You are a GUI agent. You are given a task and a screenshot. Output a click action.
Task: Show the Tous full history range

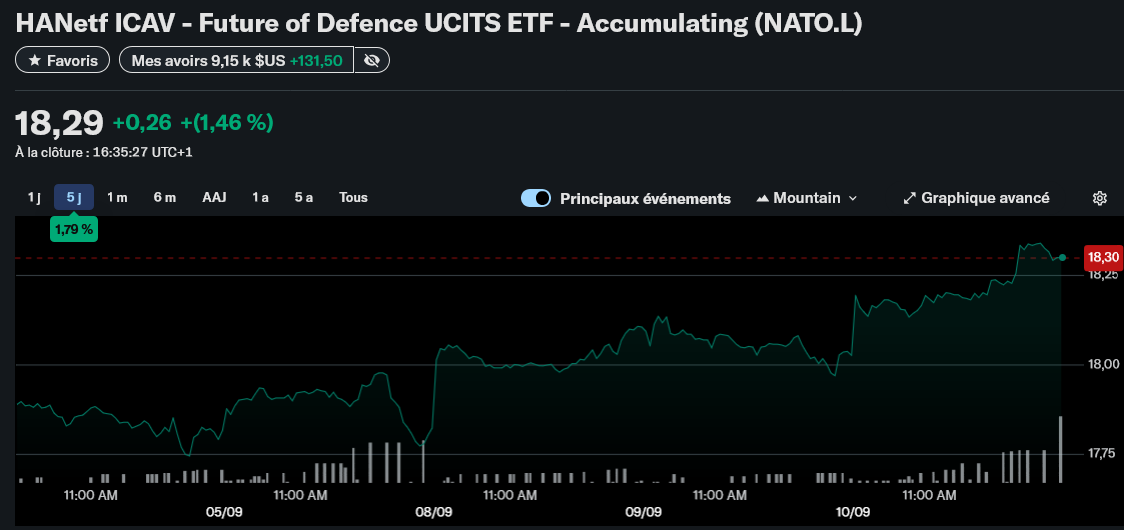353,197
